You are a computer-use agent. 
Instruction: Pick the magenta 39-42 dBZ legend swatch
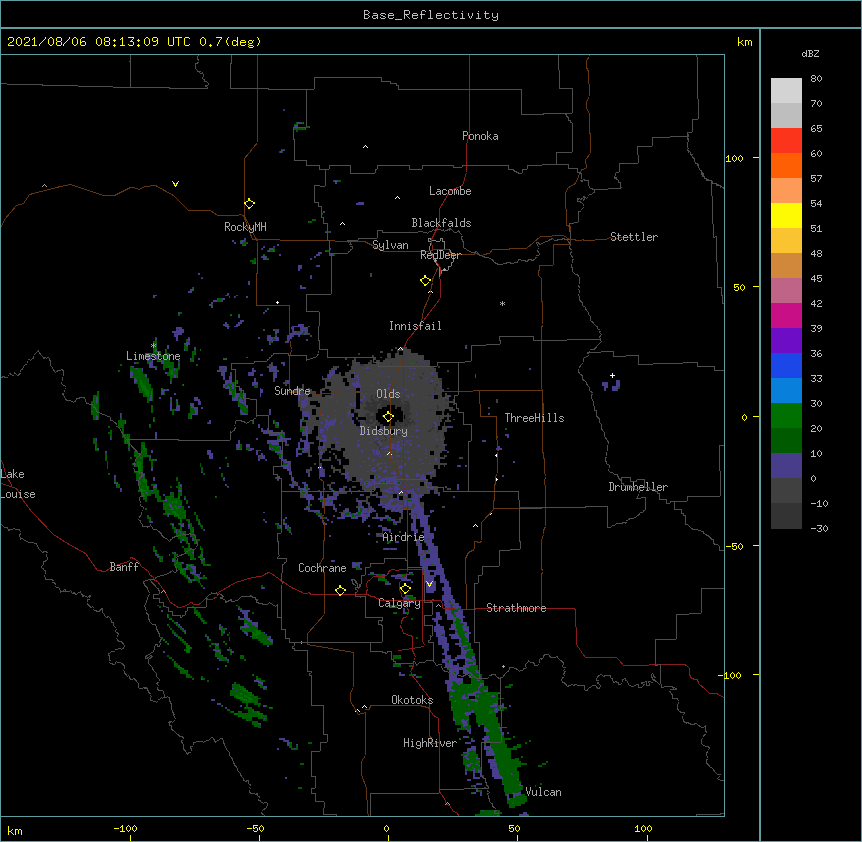pos(786,315)
